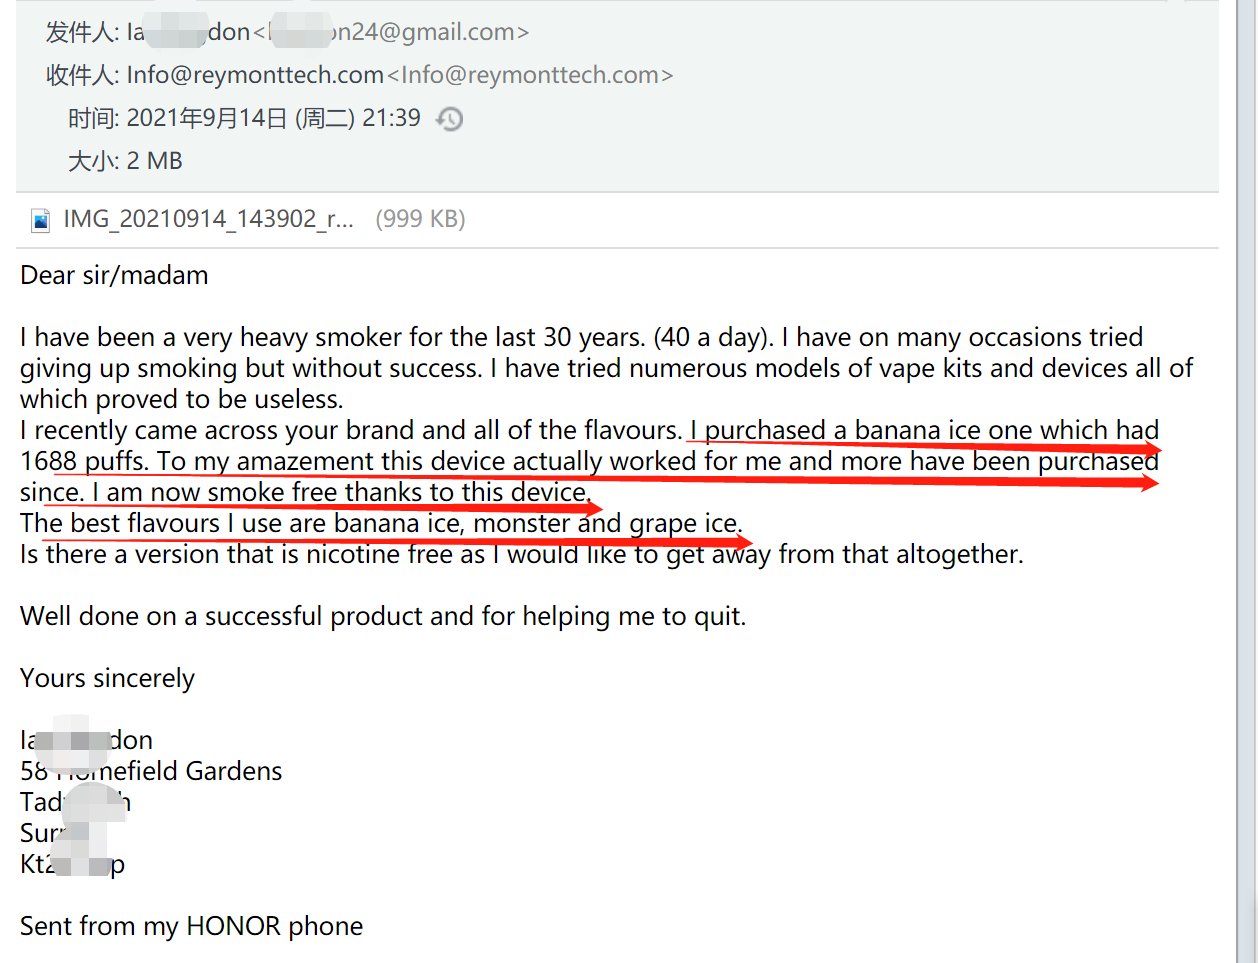
Task: Select the recipient address in angle brackets
Action: [x=530, y=75]
